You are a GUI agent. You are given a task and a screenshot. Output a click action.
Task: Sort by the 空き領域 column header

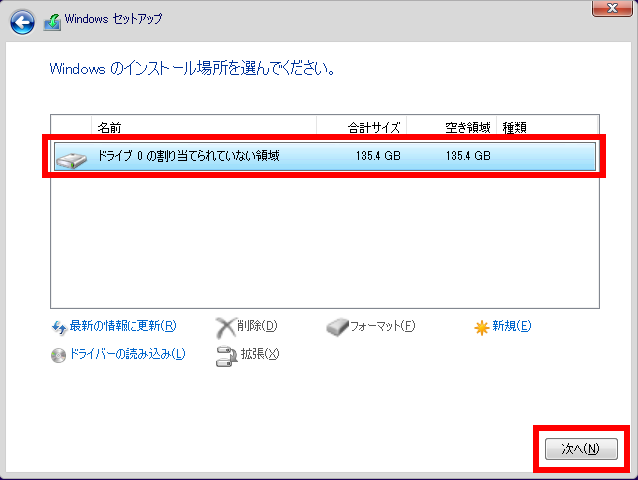tap(467, 128)
